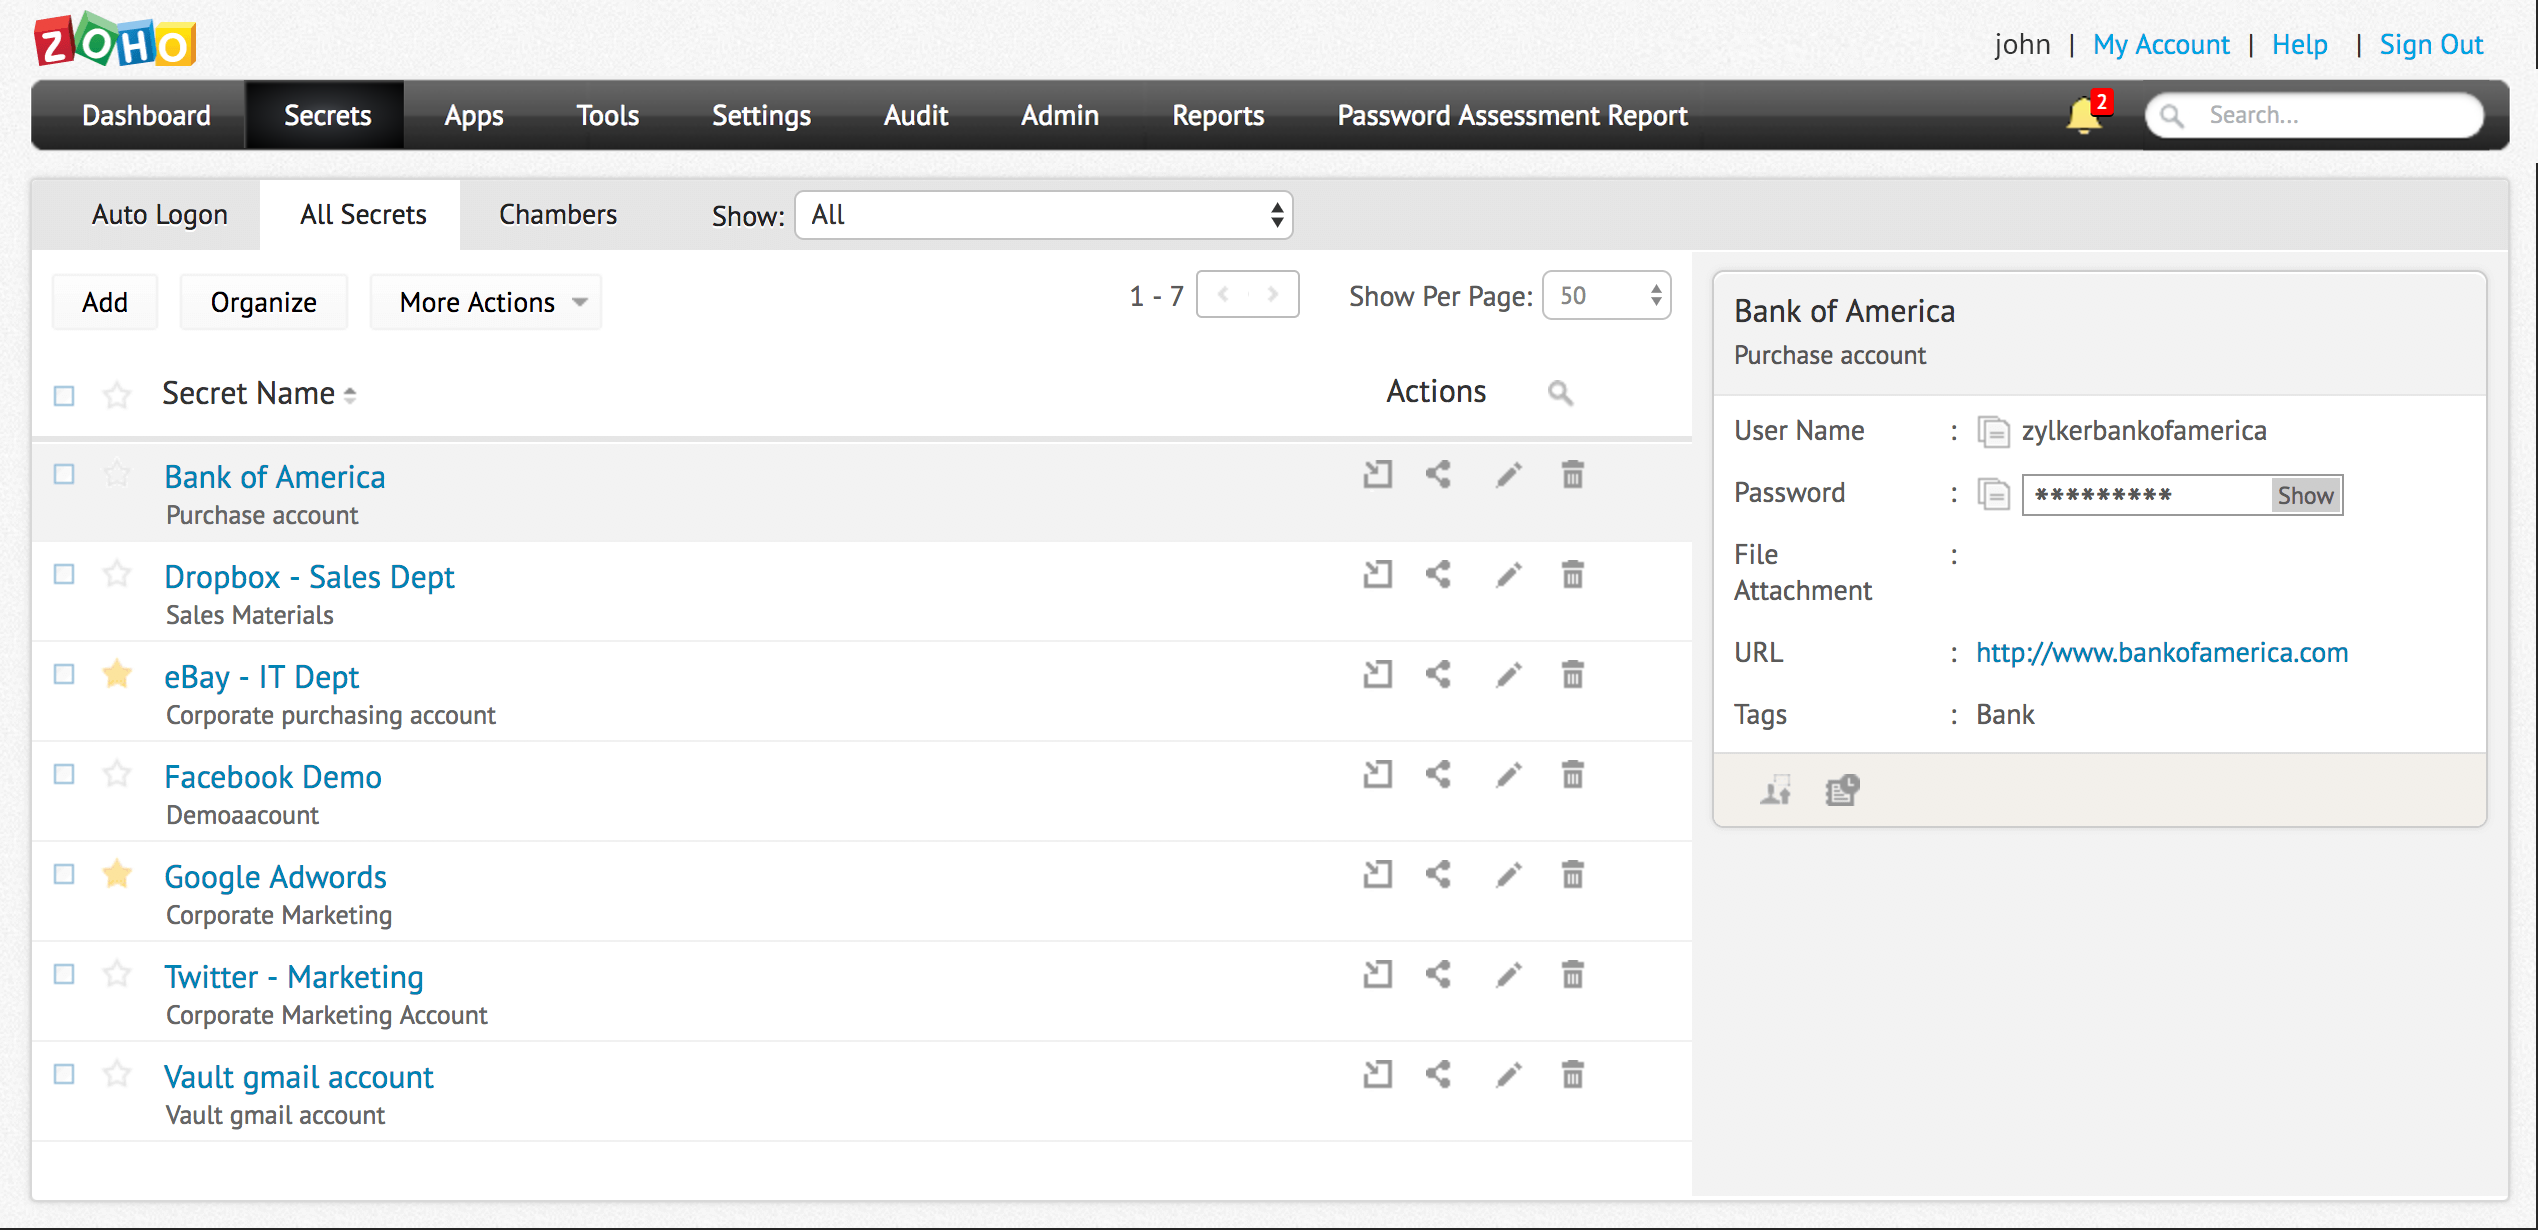2538x1230 pixels.
Task: Delete the Facebook Demo secret
Action: pos(1571,775)
